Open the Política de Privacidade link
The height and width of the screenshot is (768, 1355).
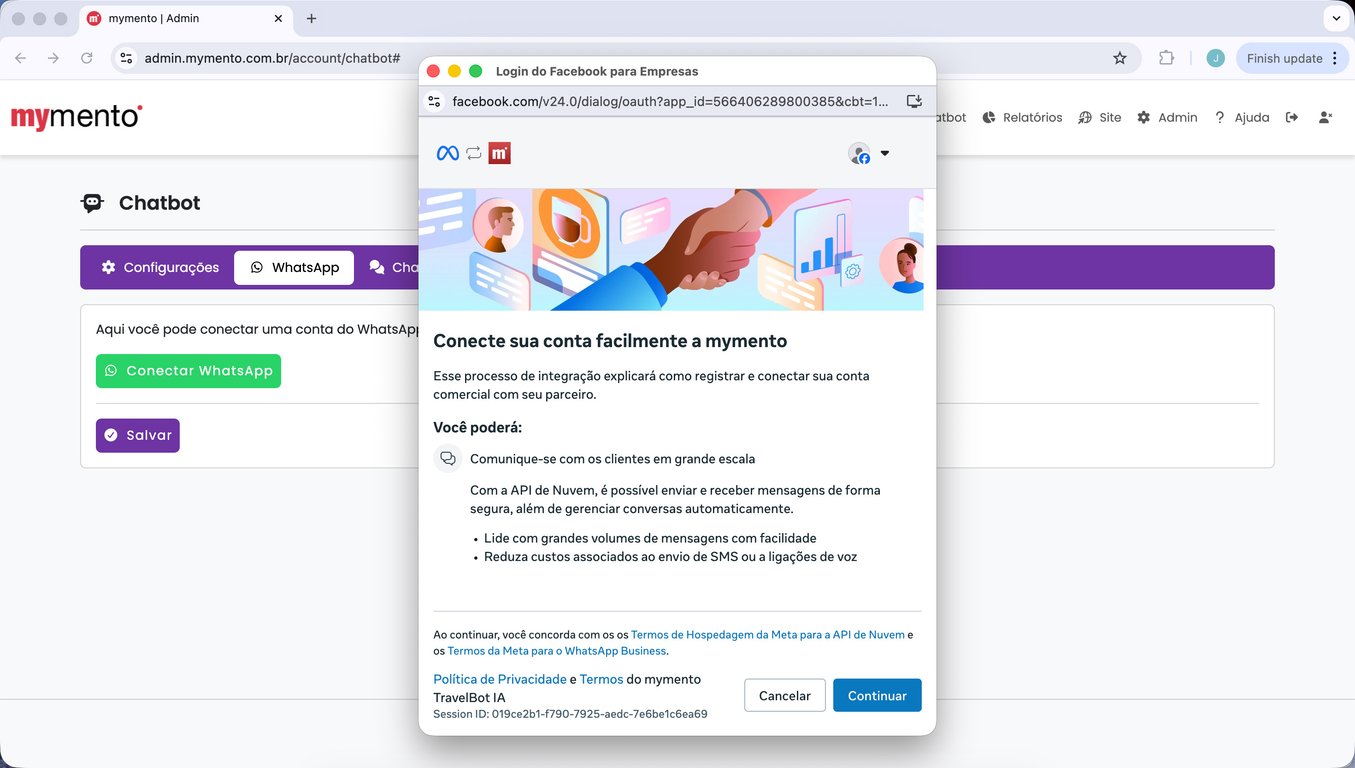click(x=500, y=679)
